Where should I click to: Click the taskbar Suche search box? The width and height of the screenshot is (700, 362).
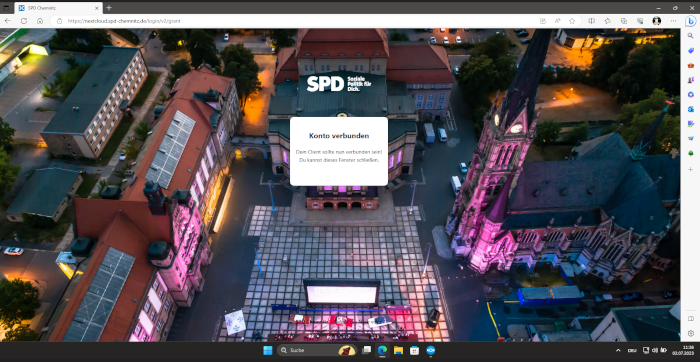pos(317,350)
